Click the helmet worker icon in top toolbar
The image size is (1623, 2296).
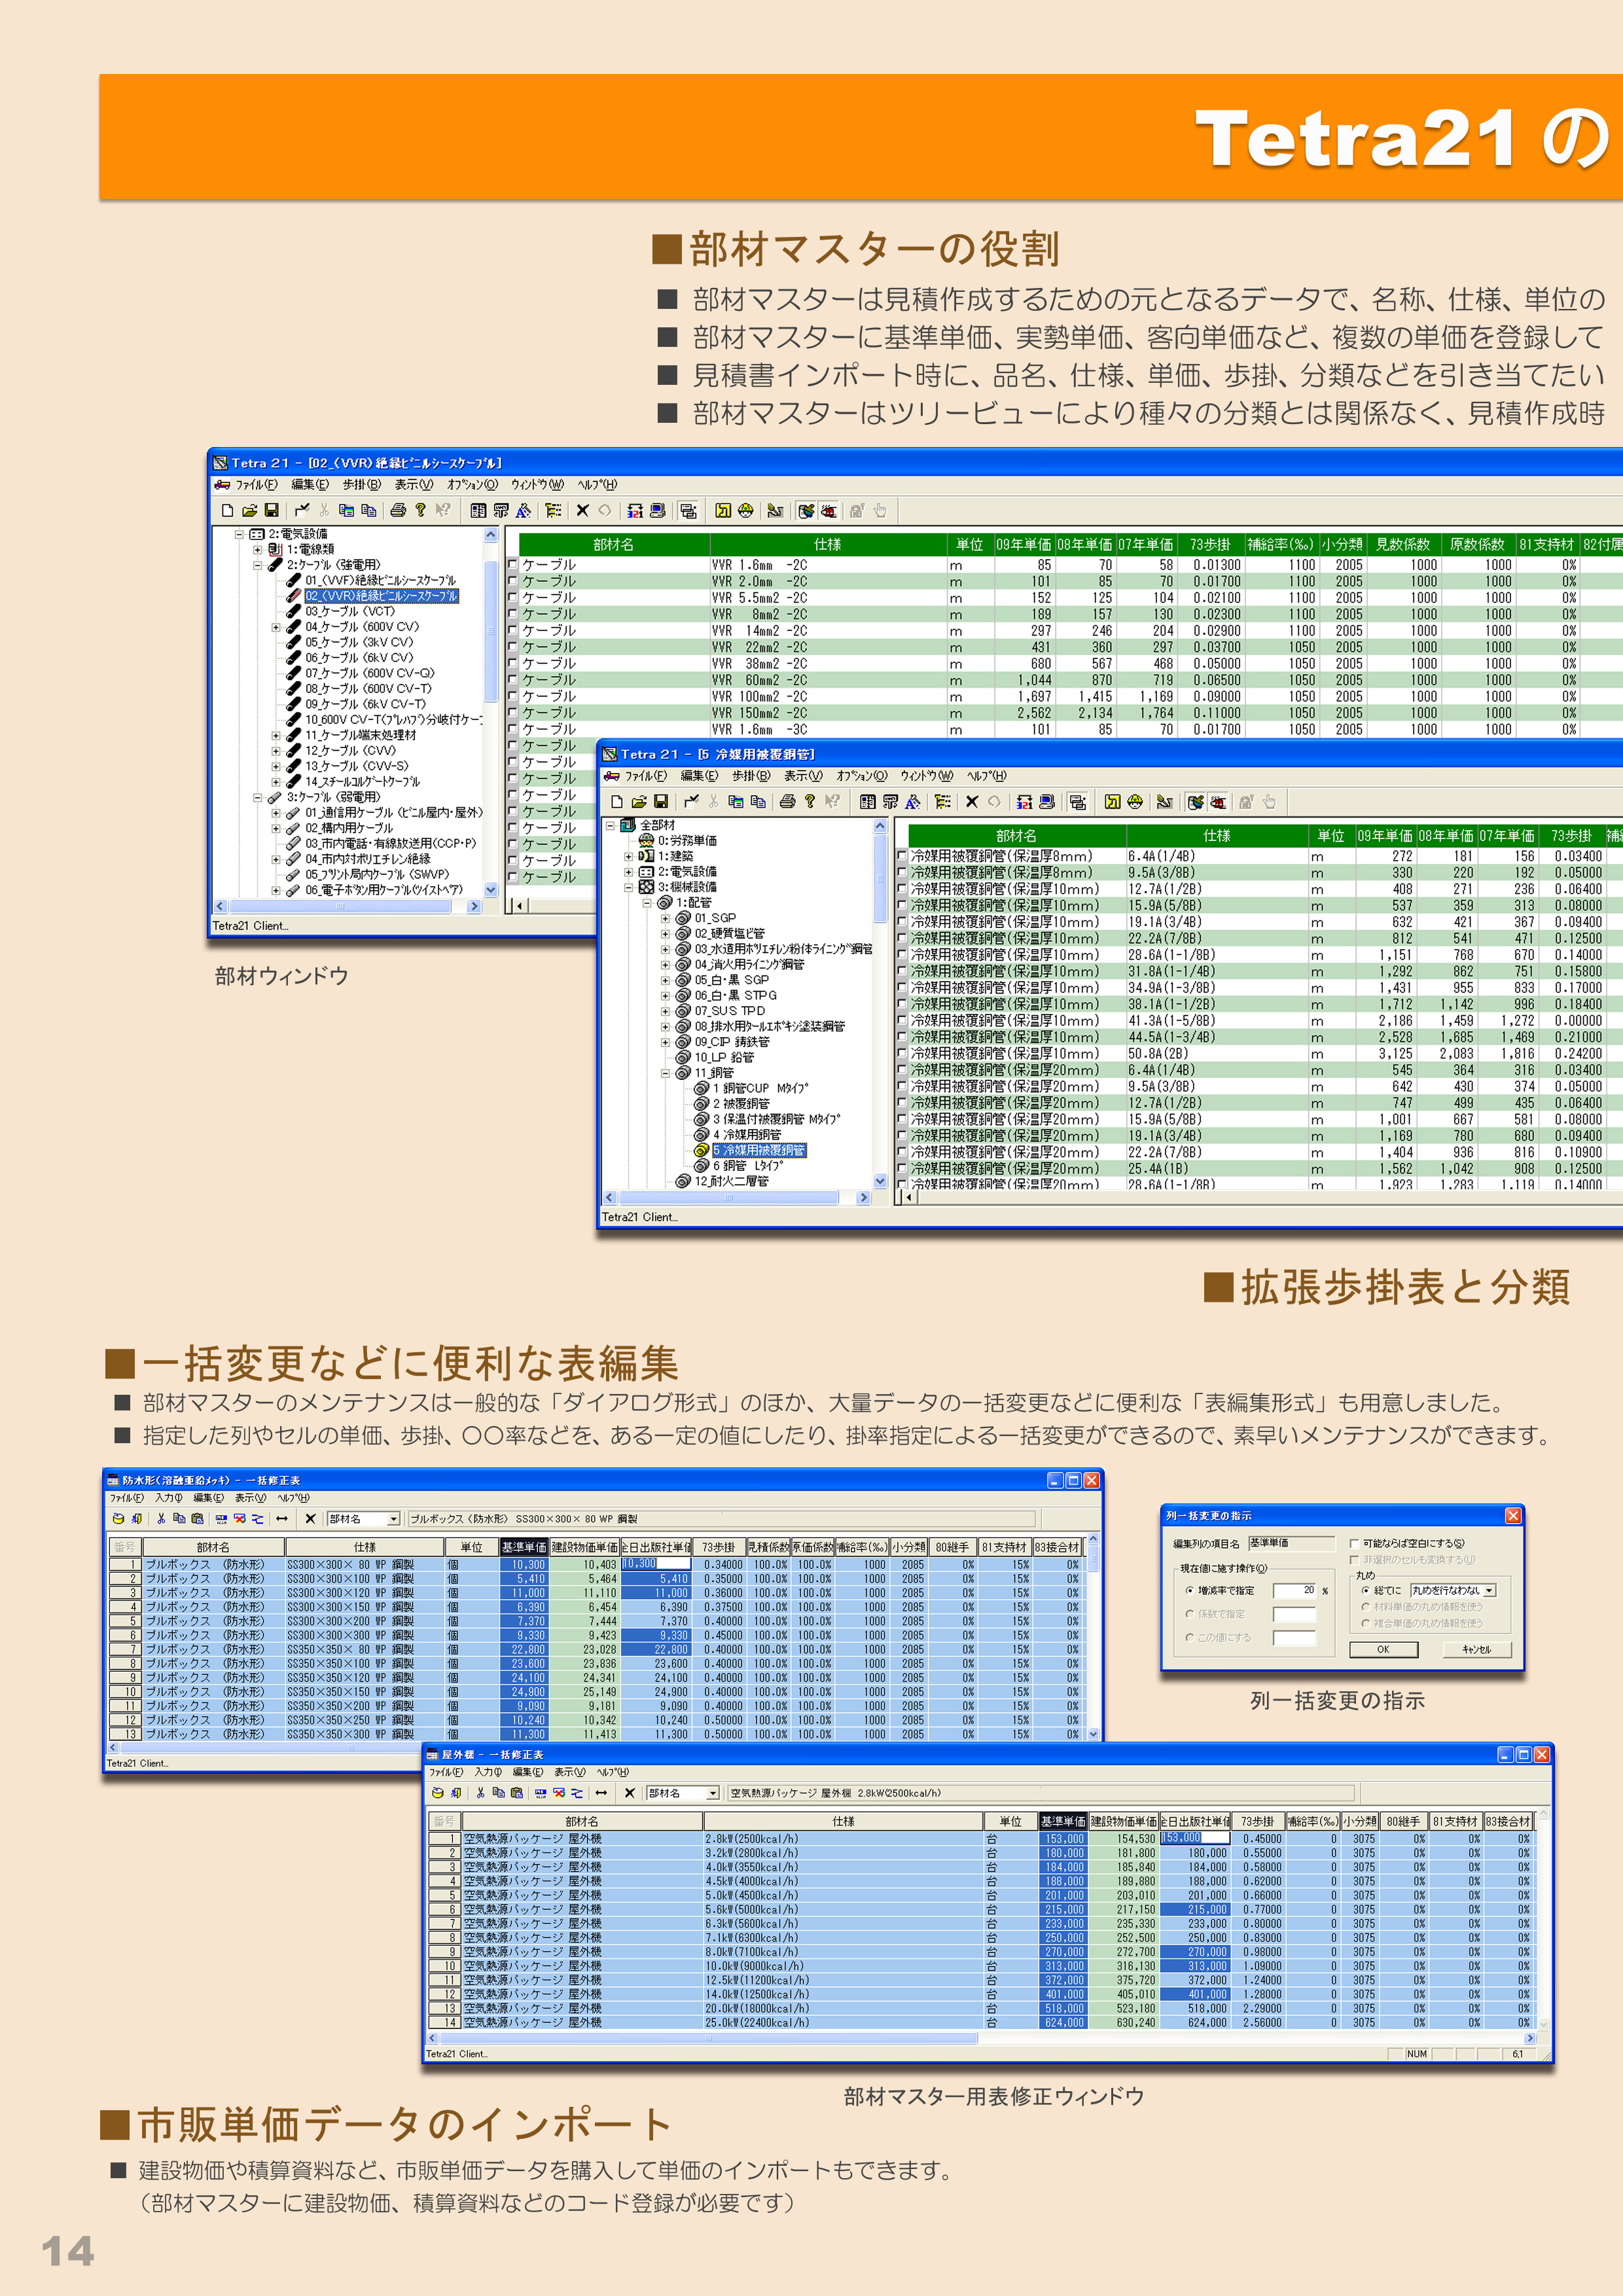(745, 510)
